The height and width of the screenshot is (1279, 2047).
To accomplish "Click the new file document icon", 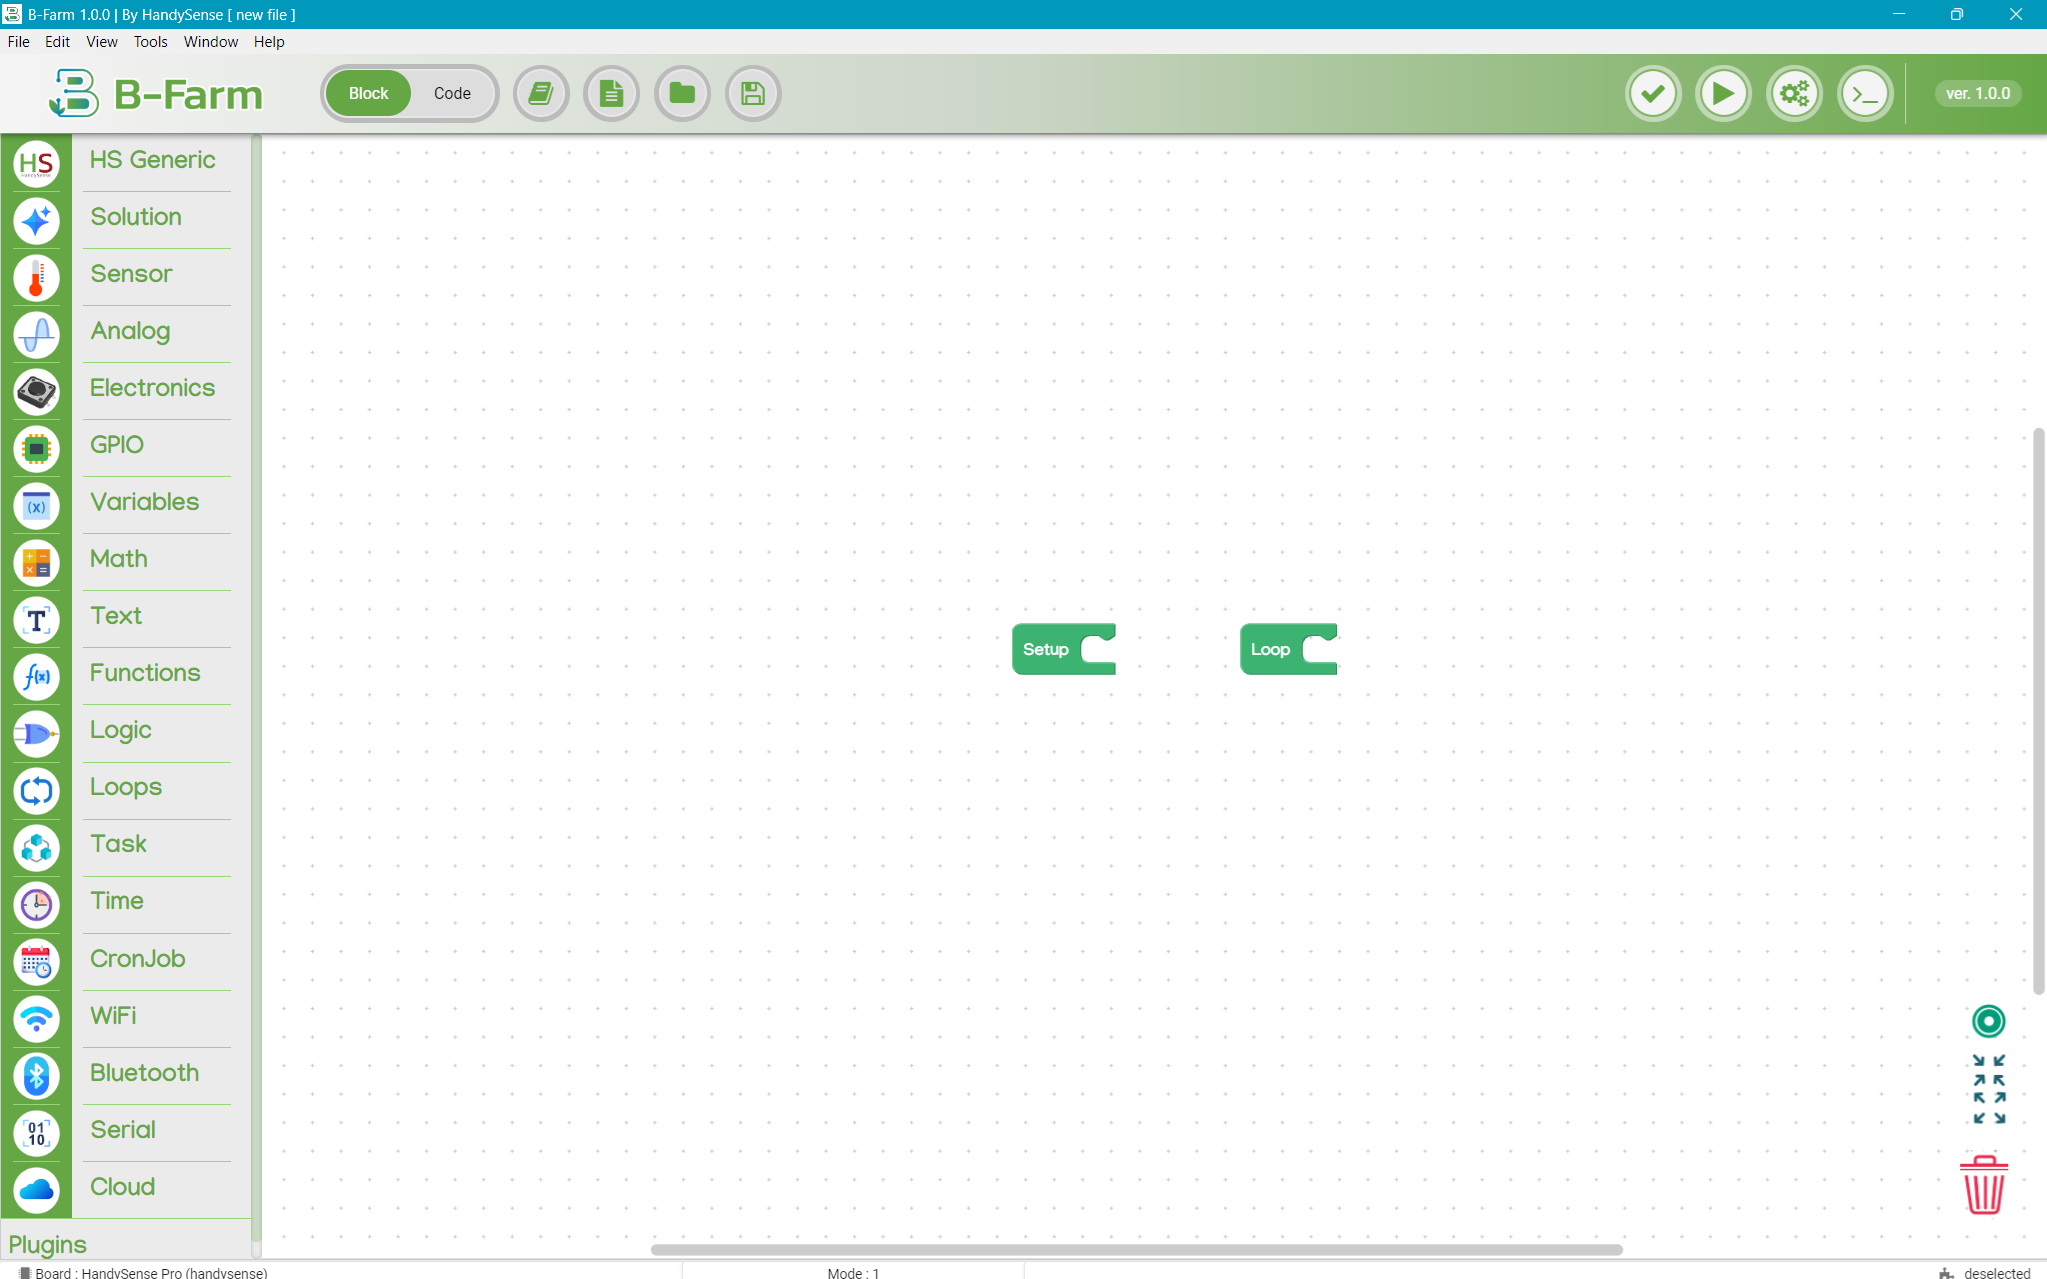I will [x=611, y=94].
